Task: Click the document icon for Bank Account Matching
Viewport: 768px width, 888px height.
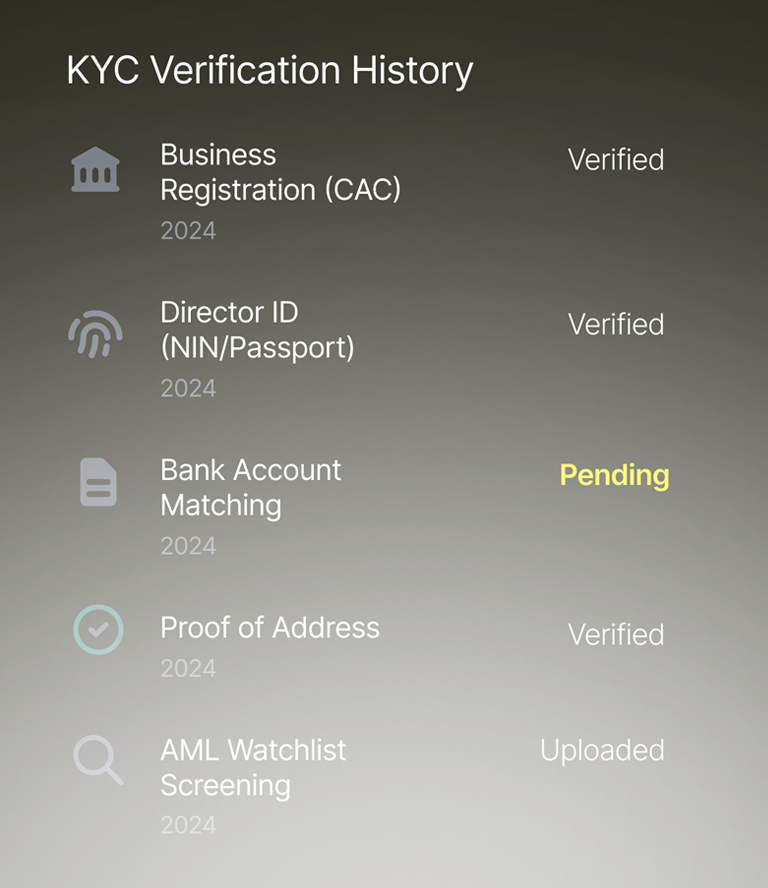Action: (98, 482)
